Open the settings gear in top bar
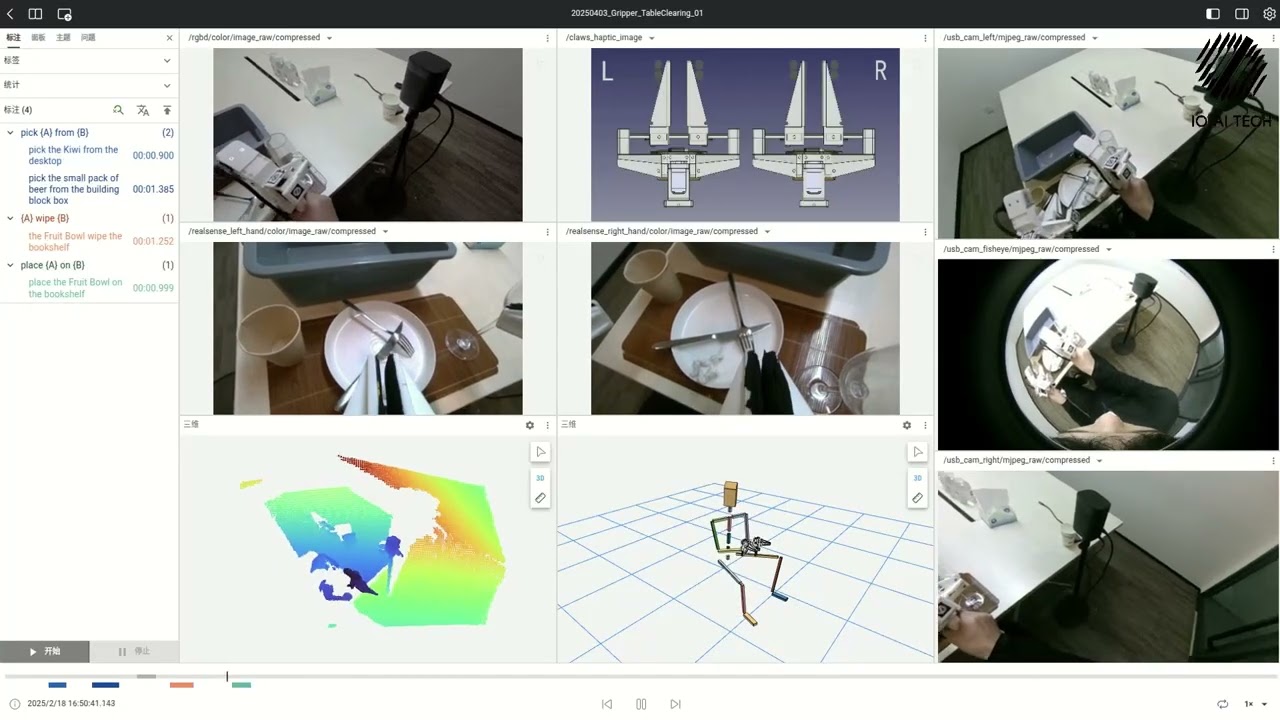This screenshot has width=1280, height=720. (x=1269, y=14)
